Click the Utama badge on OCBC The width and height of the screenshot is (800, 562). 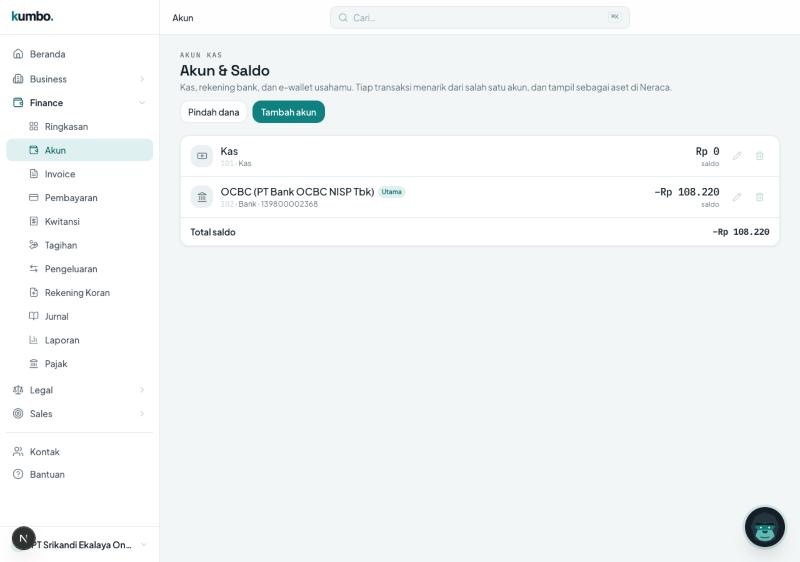[x=391, y=192]
